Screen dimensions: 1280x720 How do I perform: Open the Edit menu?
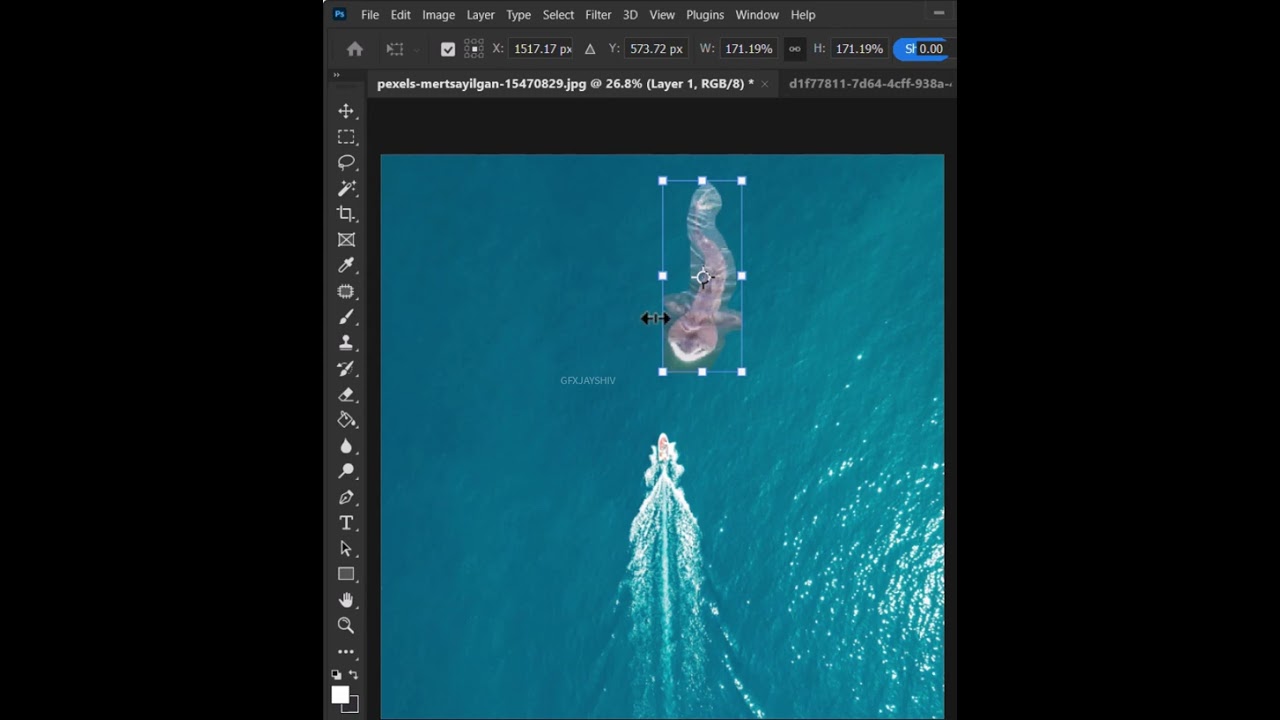(x=401, y=15)
